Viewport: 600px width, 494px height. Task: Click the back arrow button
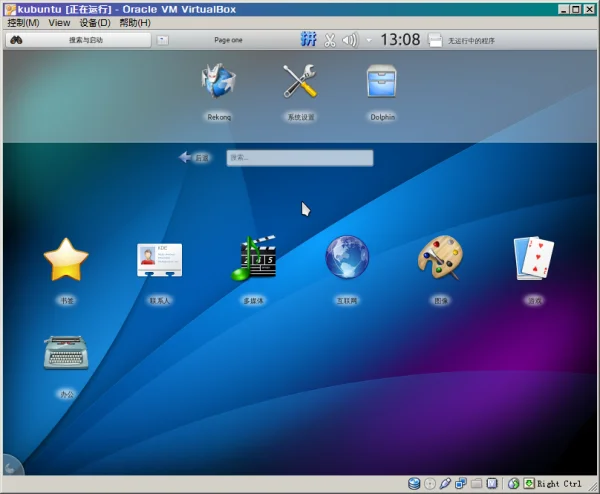click(194, 157)
